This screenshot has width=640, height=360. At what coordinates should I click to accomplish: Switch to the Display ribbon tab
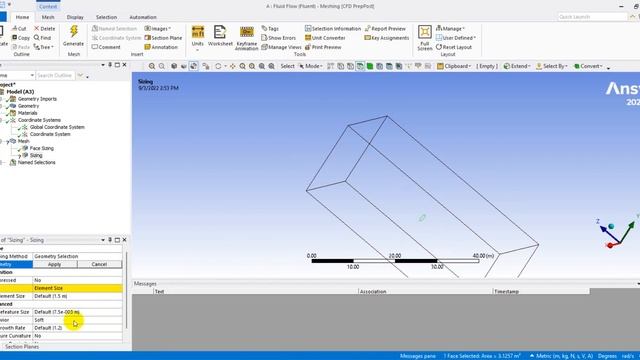coord(75,17)
